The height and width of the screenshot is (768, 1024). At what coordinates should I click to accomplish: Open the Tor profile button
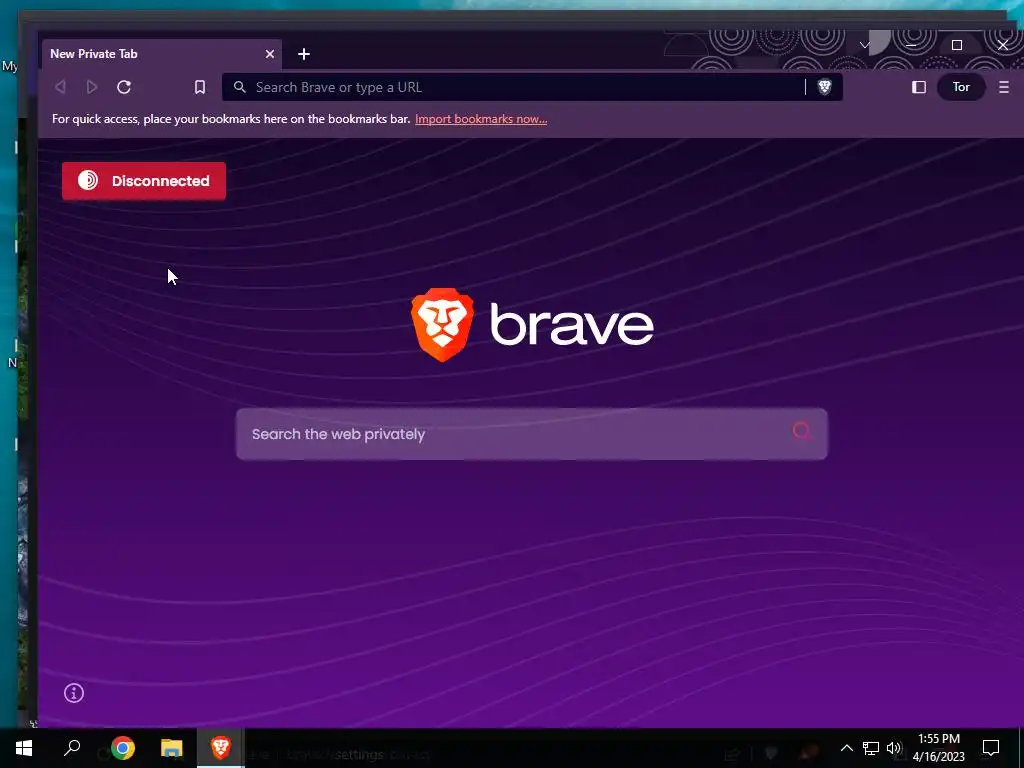(x=961, y=87)
